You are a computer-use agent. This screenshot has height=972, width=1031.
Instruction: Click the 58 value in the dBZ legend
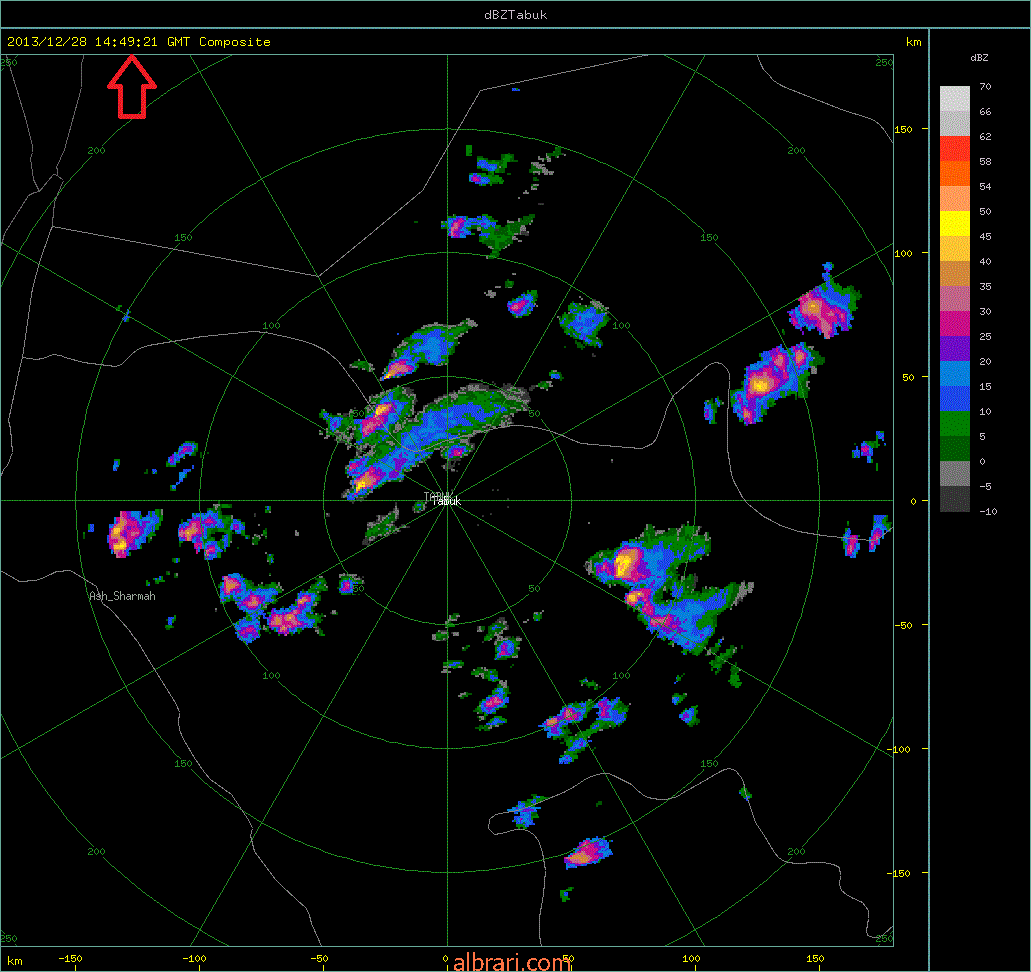tap(985, 161)
